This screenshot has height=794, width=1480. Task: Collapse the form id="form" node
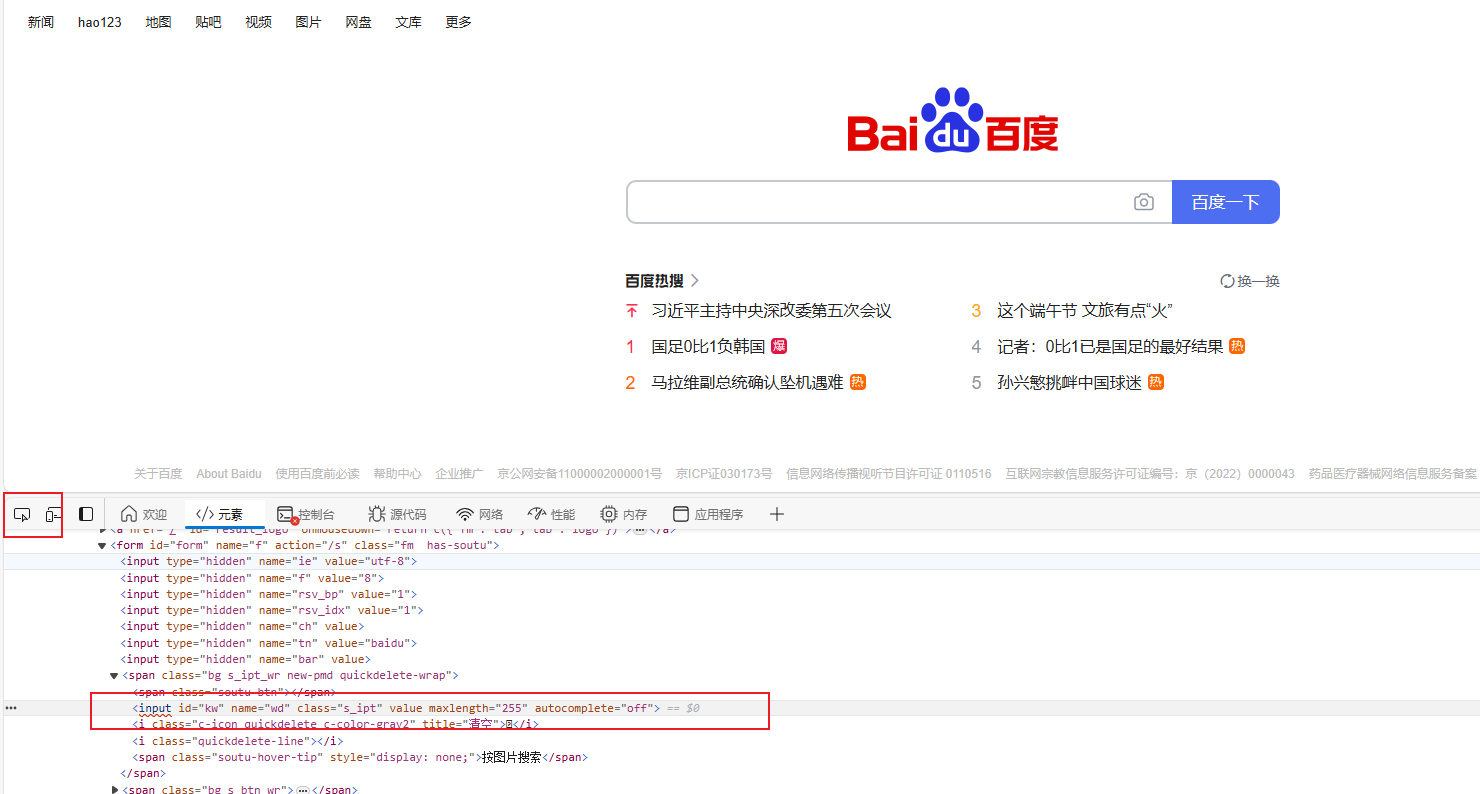coord(102,546)
